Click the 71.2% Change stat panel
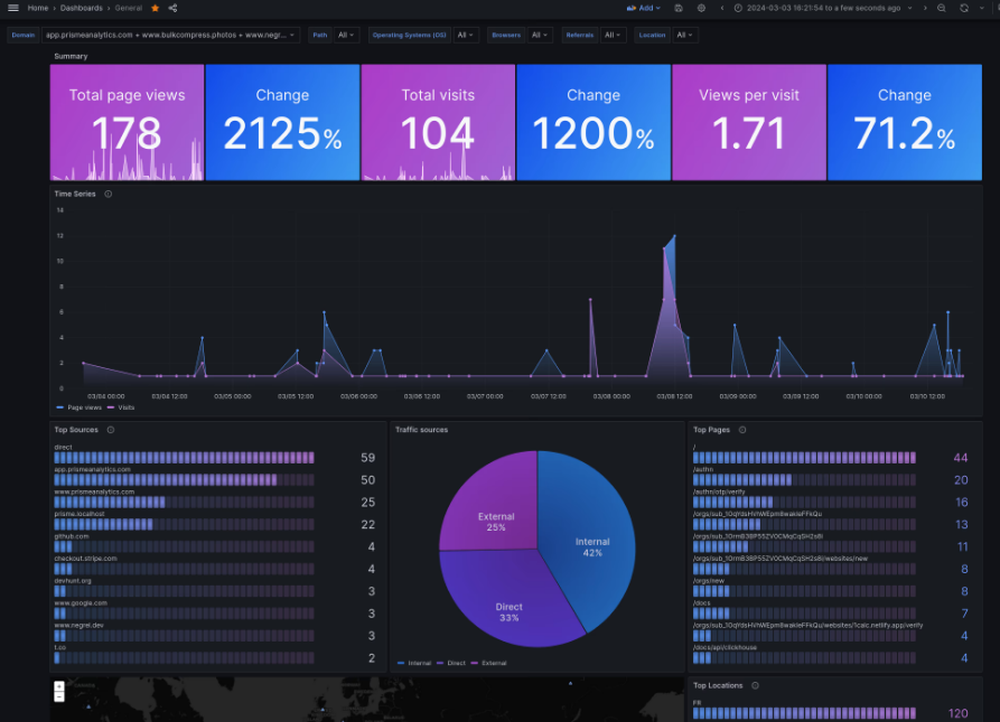 tap(904, 122)
